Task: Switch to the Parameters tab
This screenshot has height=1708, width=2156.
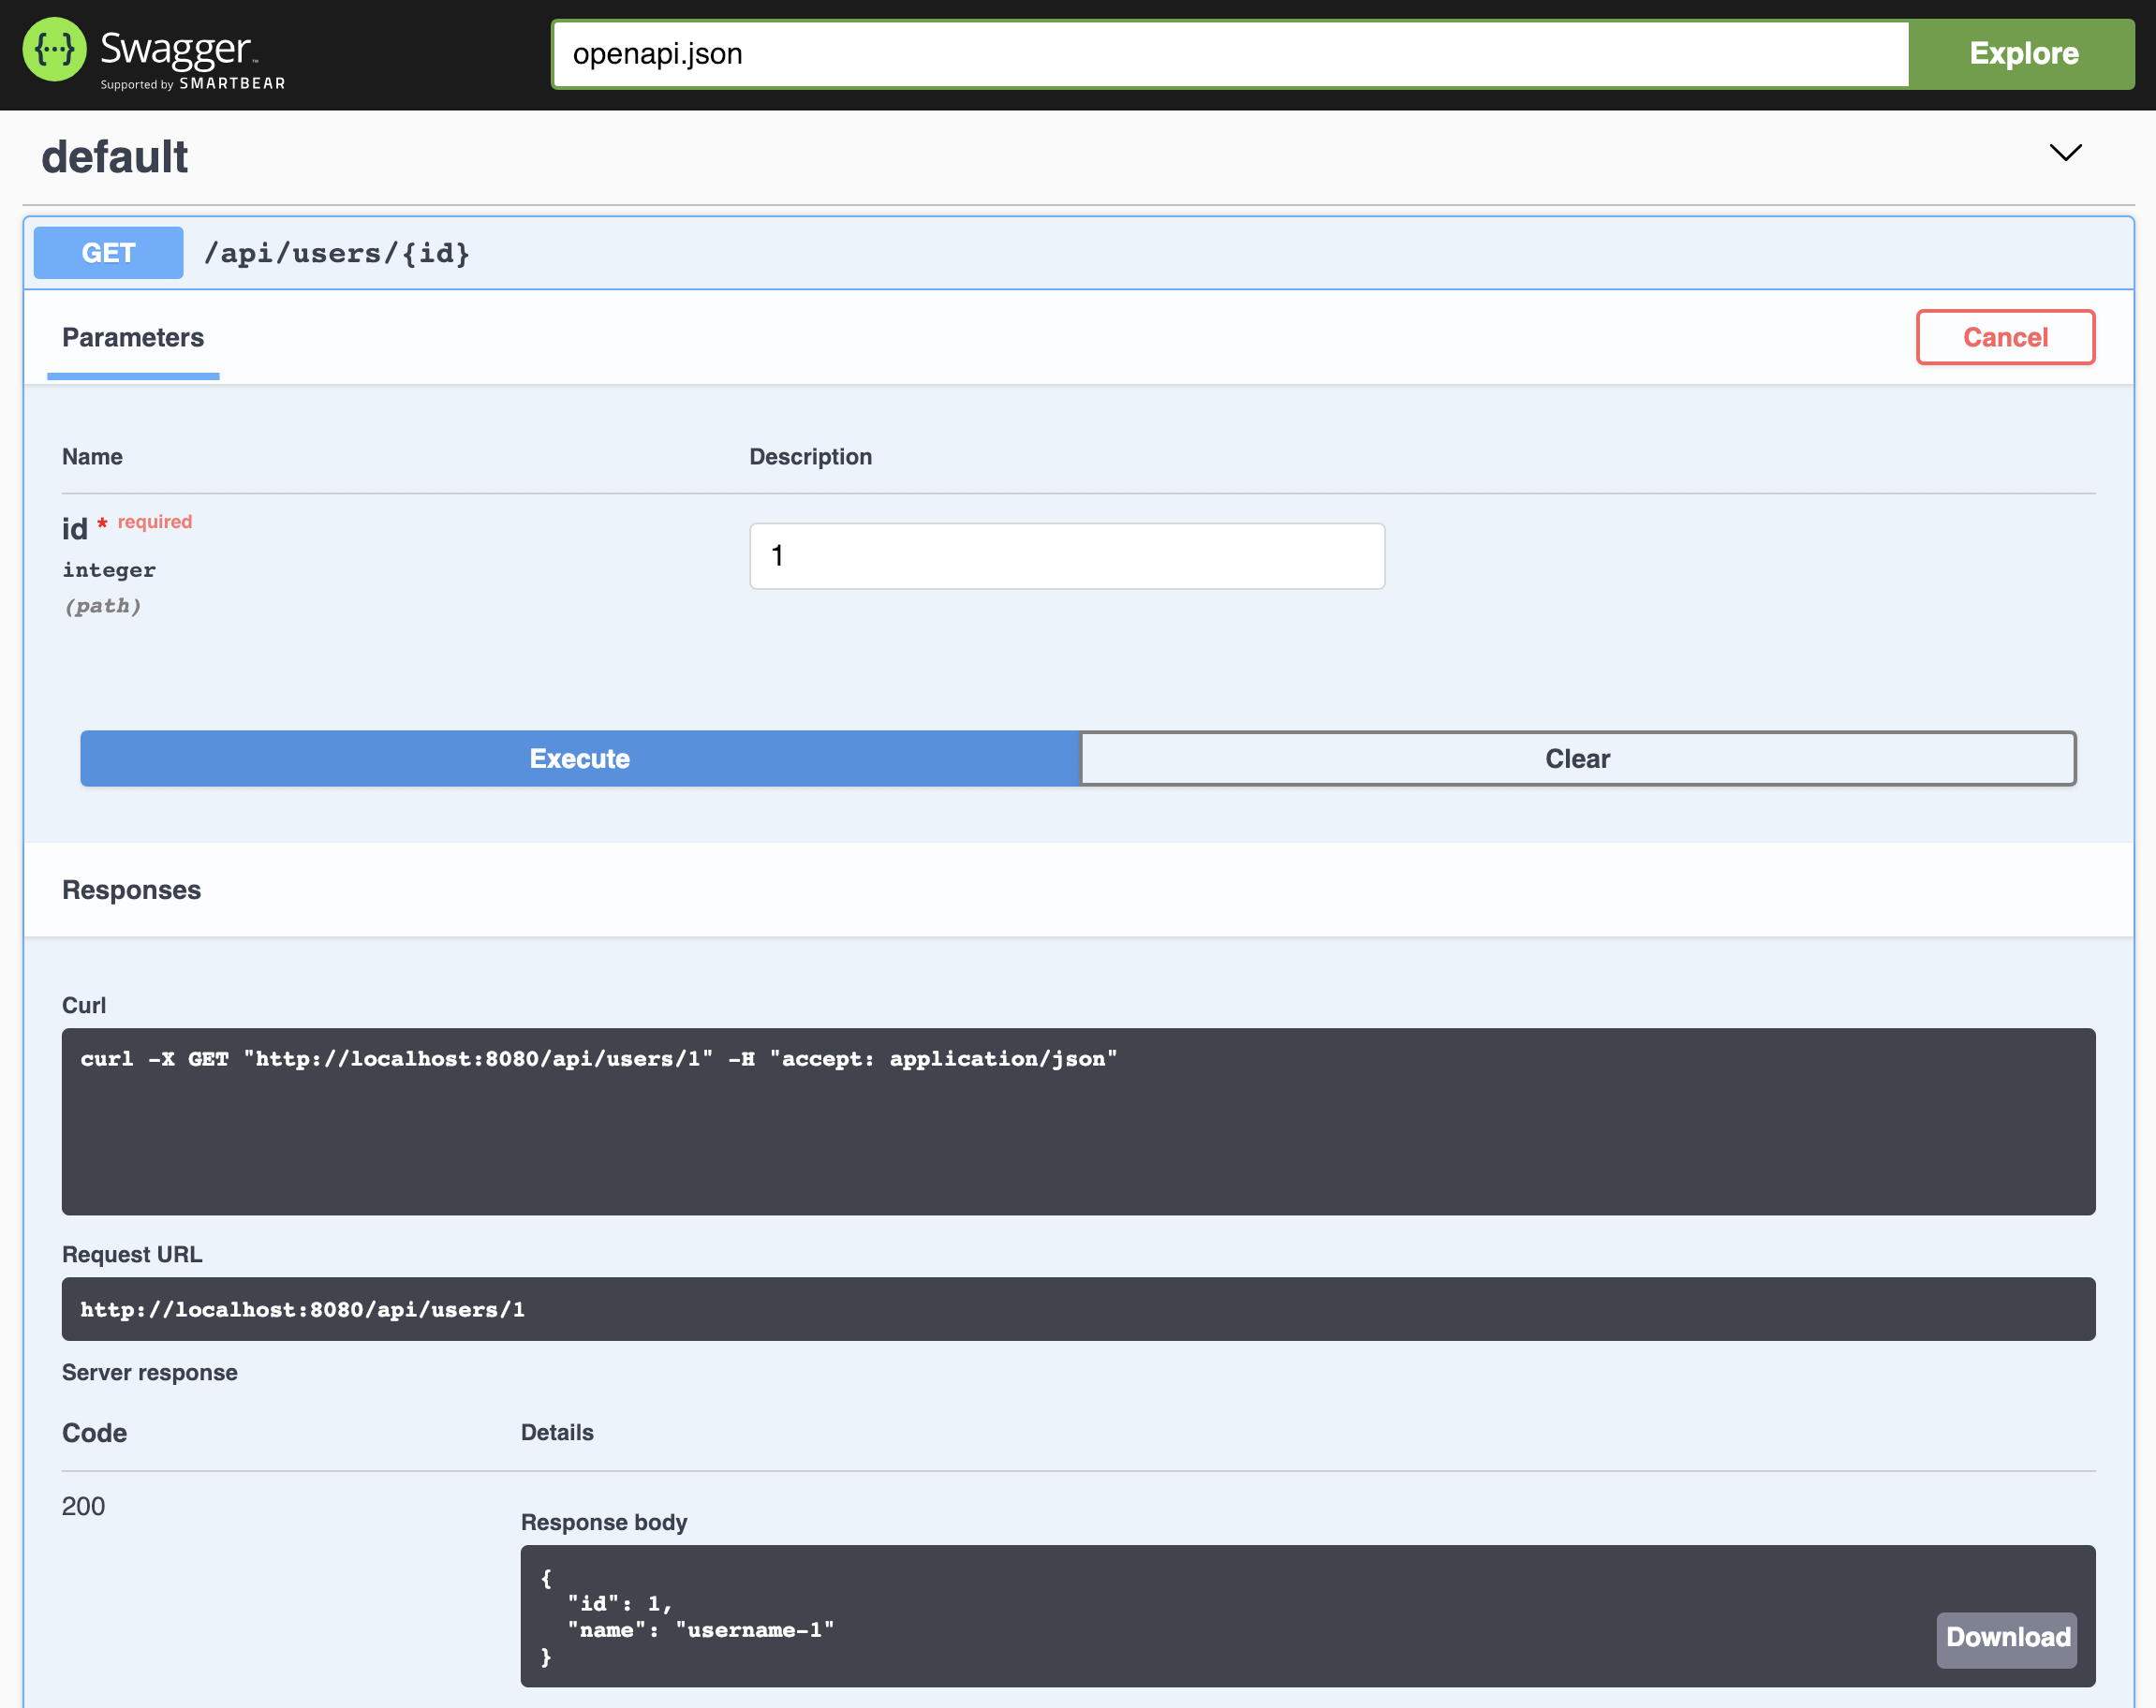Action: click(133, 337)
